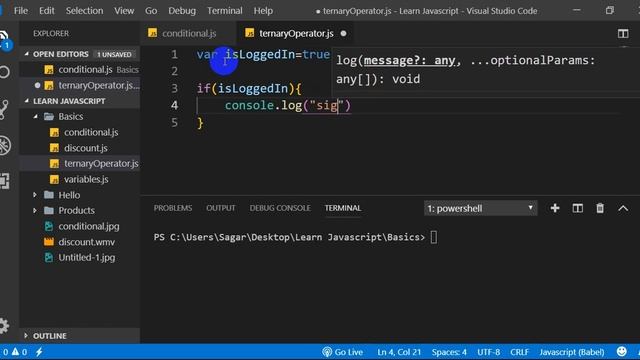Select the Terminal panel tab
The width and height of the screenshot is (640, 360).
342,208
